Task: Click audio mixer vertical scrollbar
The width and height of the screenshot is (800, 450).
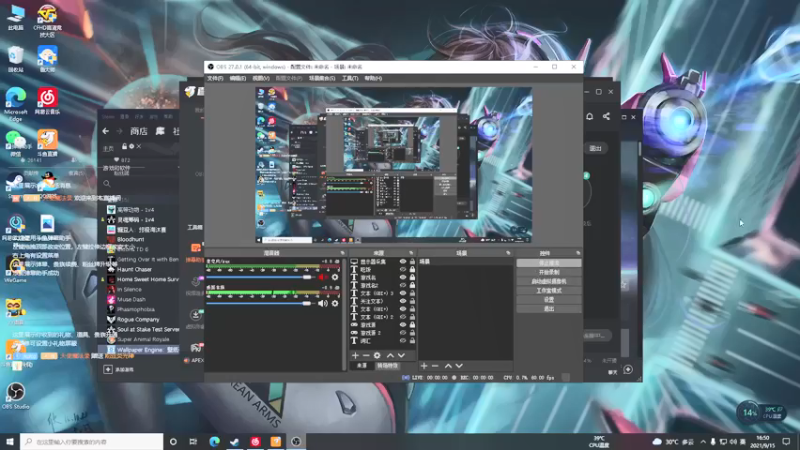Action: (345, 314)
